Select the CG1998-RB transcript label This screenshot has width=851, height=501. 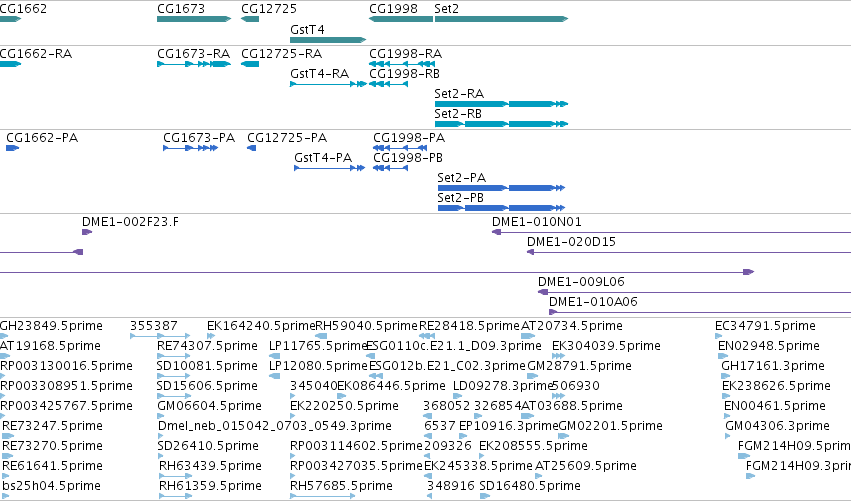point(404,74)
